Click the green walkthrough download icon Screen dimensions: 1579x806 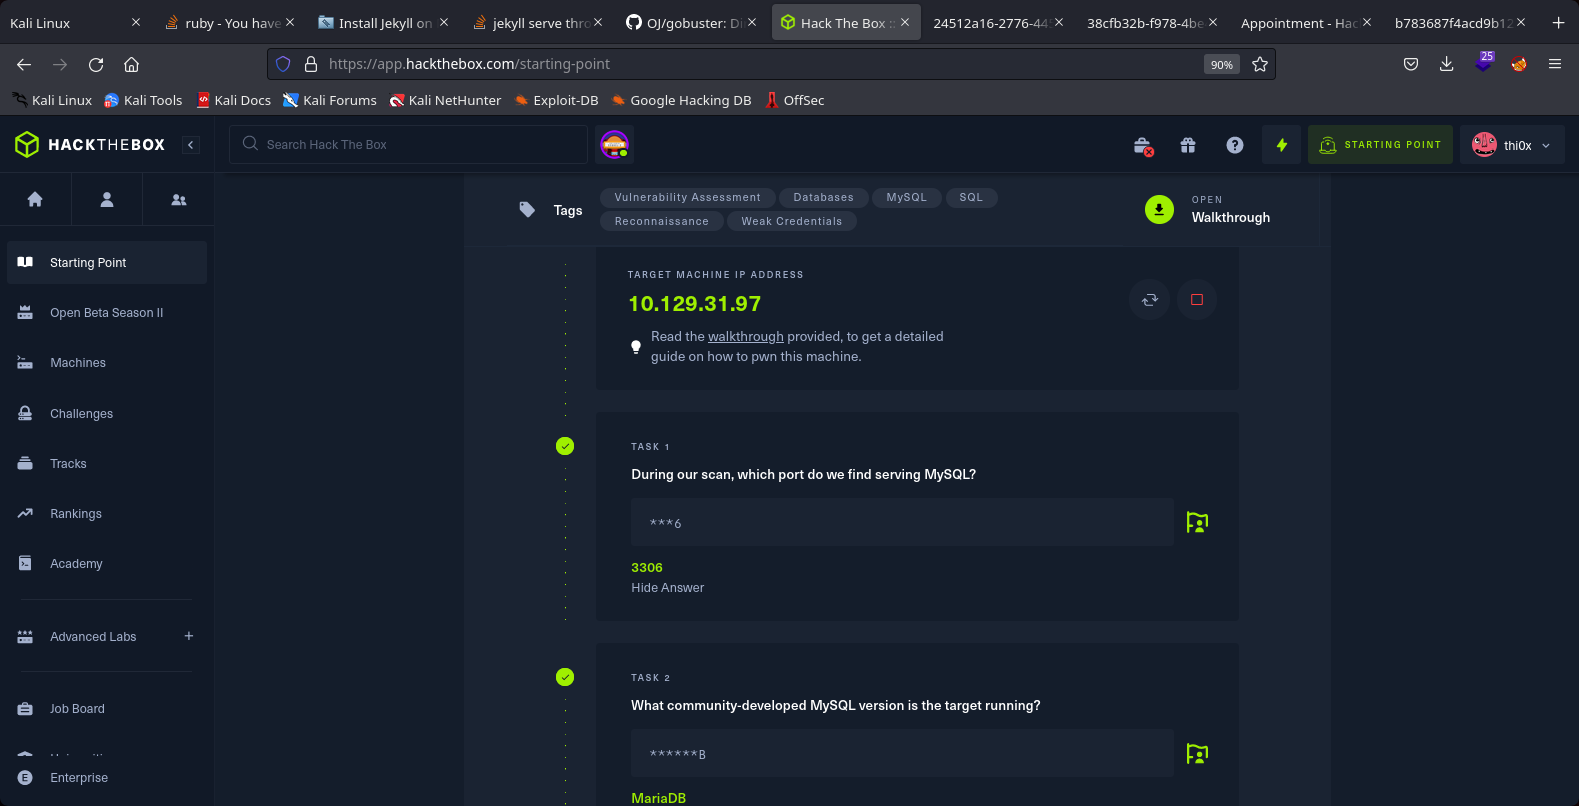tap(1159, 209)
